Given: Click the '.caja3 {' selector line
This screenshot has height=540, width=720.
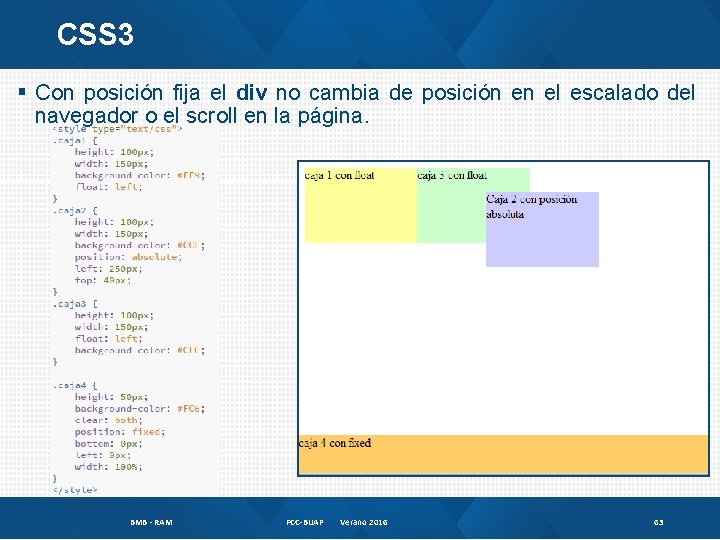Looking at the screenshot, I should pyautogui.click(x=75, y=304).
